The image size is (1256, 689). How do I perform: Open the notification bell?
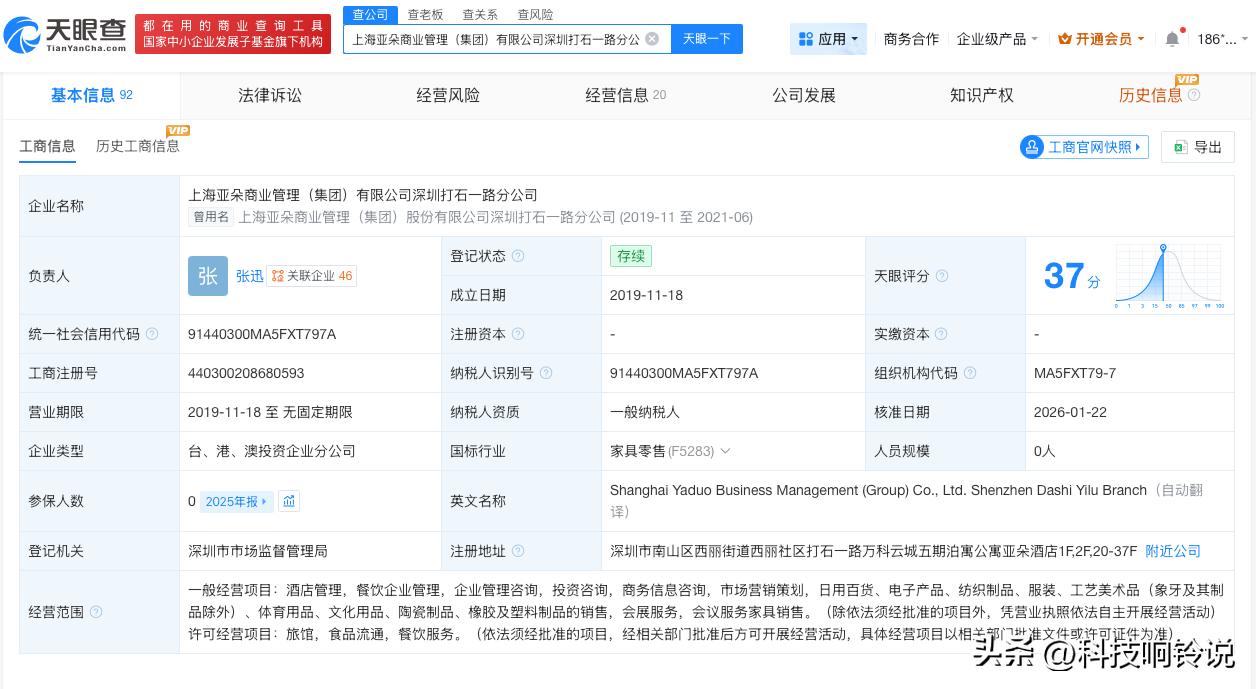1172,39
